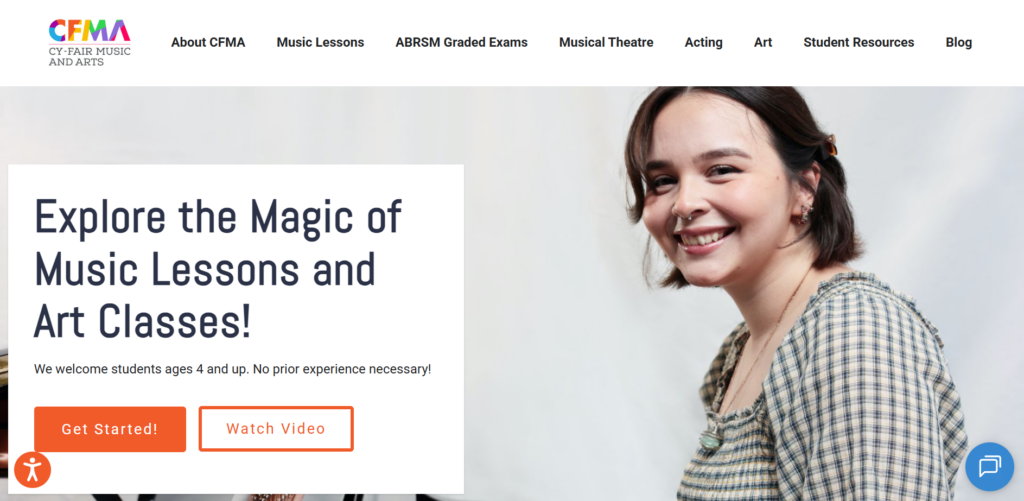Click the colorful CFMA lettering in logo

click(89, 31)
